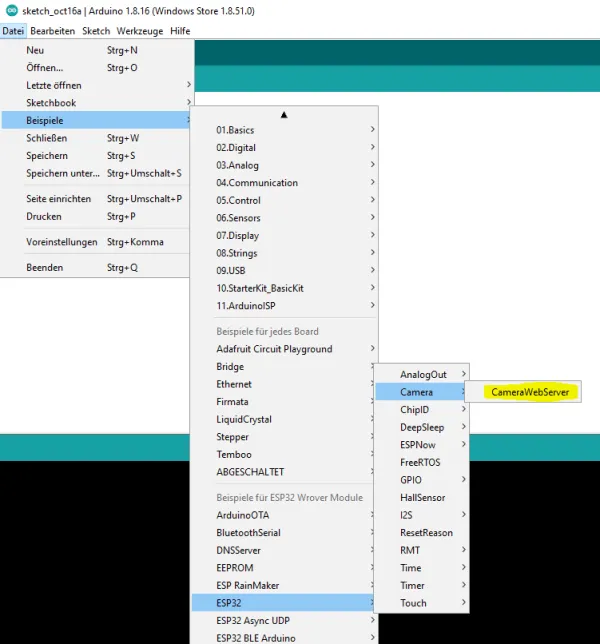Click the scroll-up arrow atop examples list

284,115
